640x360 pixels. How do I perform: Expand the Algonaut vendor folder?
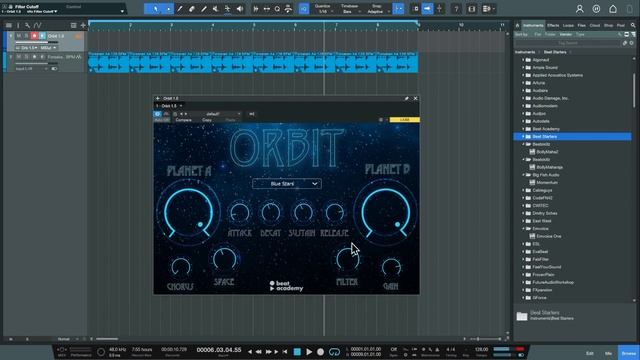coord(523,60)
